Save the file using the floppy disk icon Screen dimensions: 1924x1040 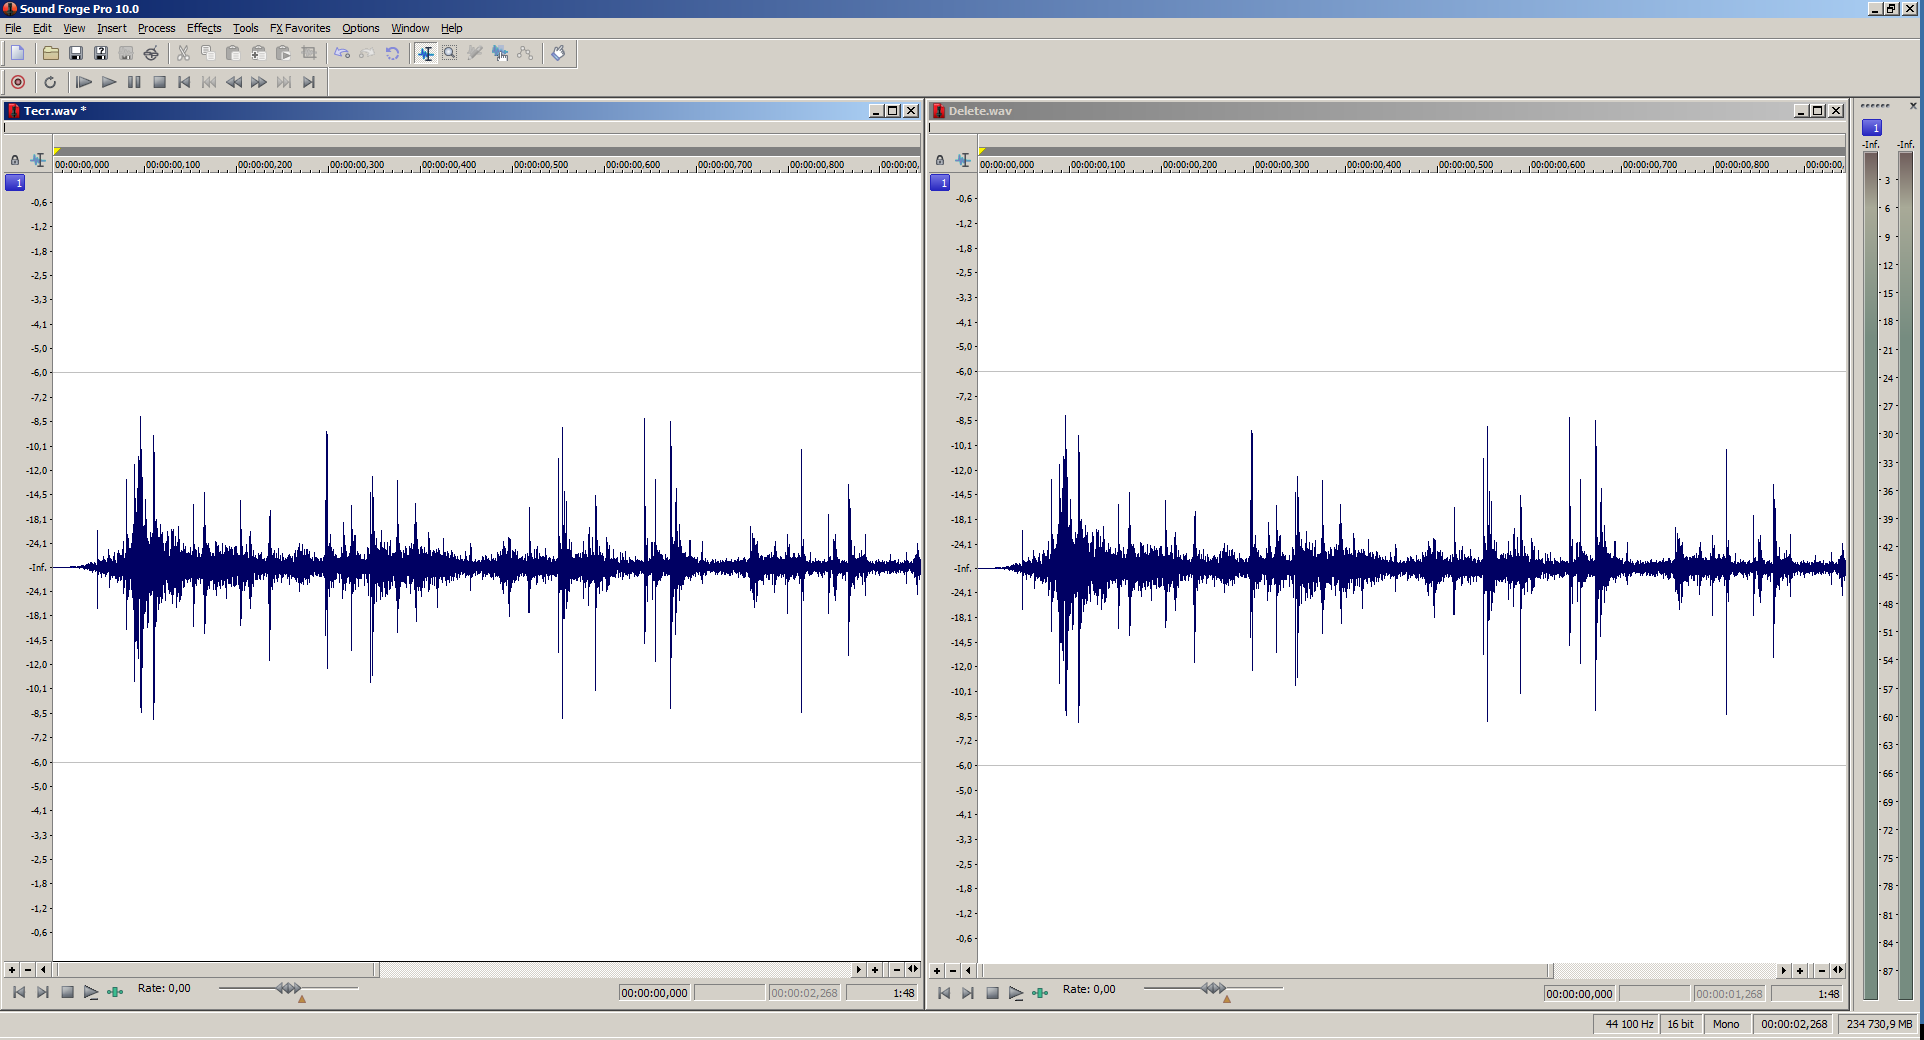click(x=76, y=53)
